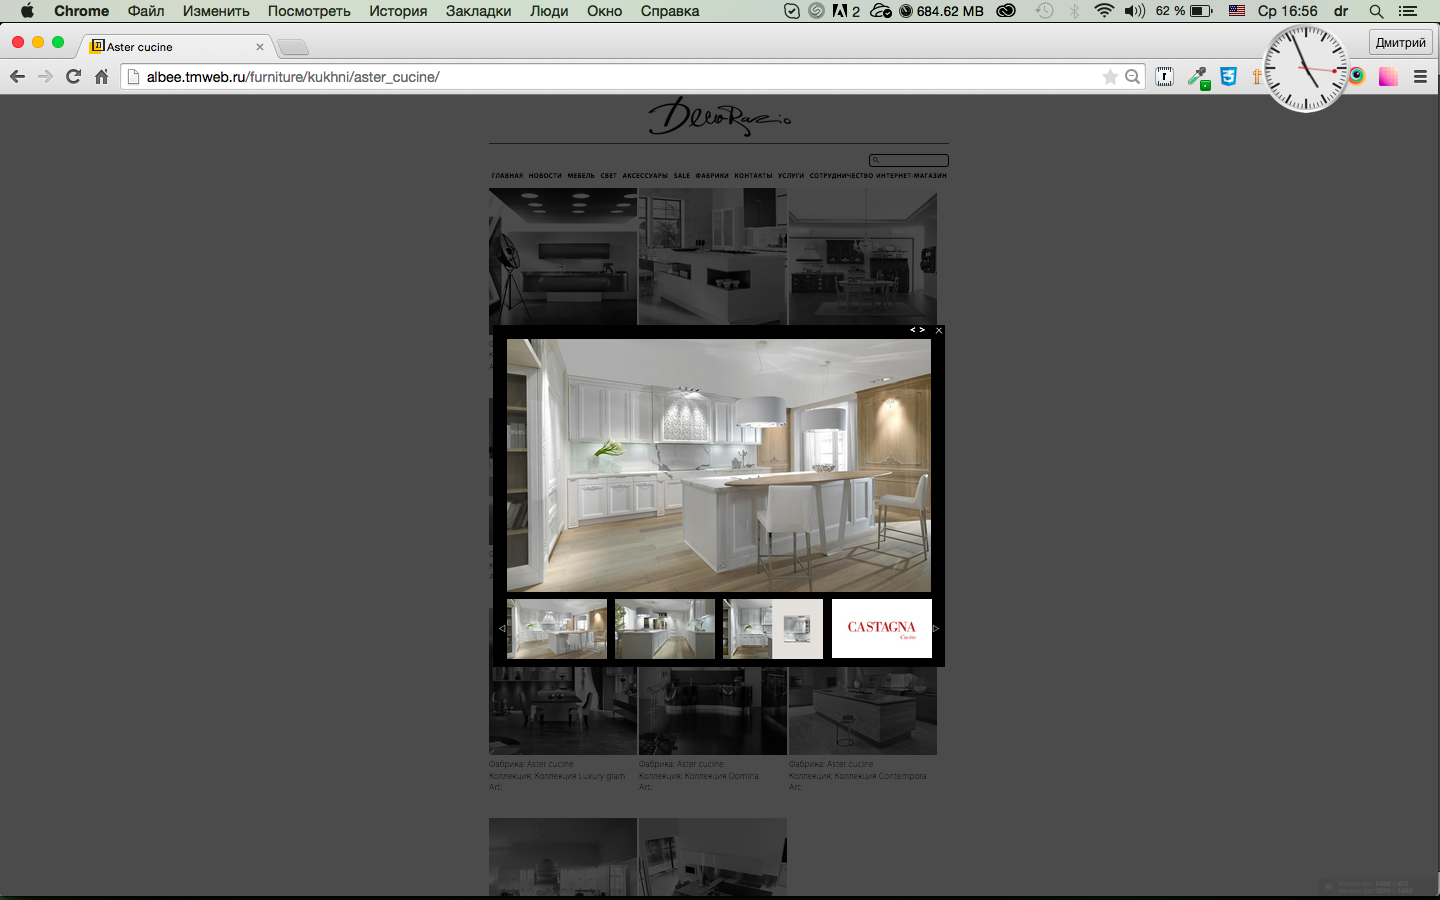
Task: Open the КОНТАКТЫ page
Action: point(753,176)
